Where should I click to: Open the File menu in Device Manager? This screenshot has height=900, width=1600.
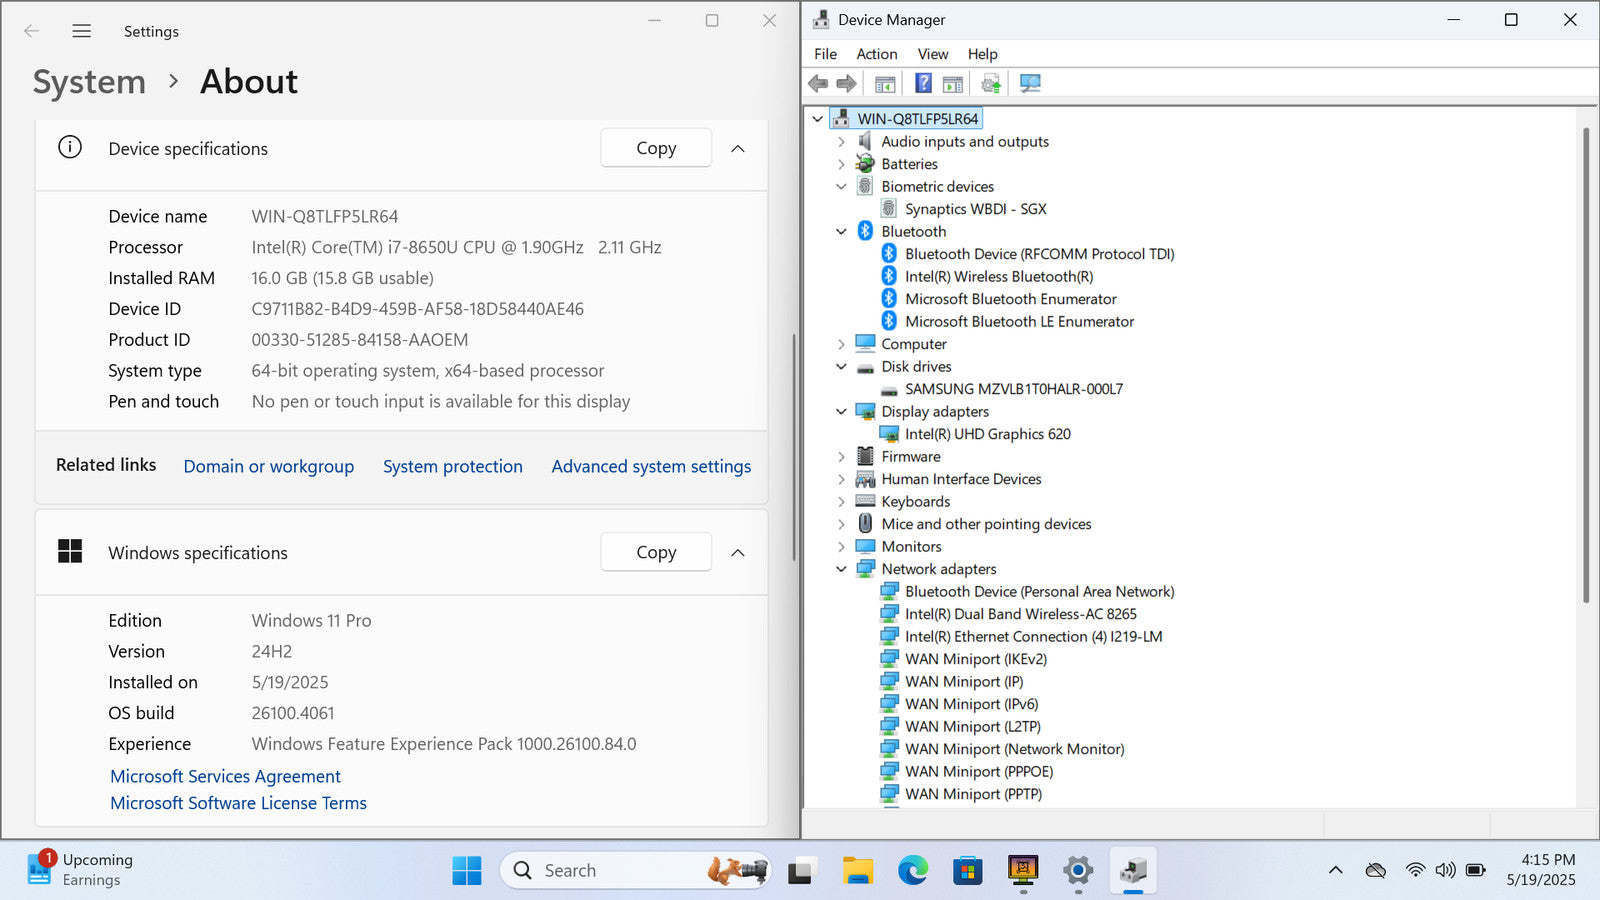[x=826, y=54]
